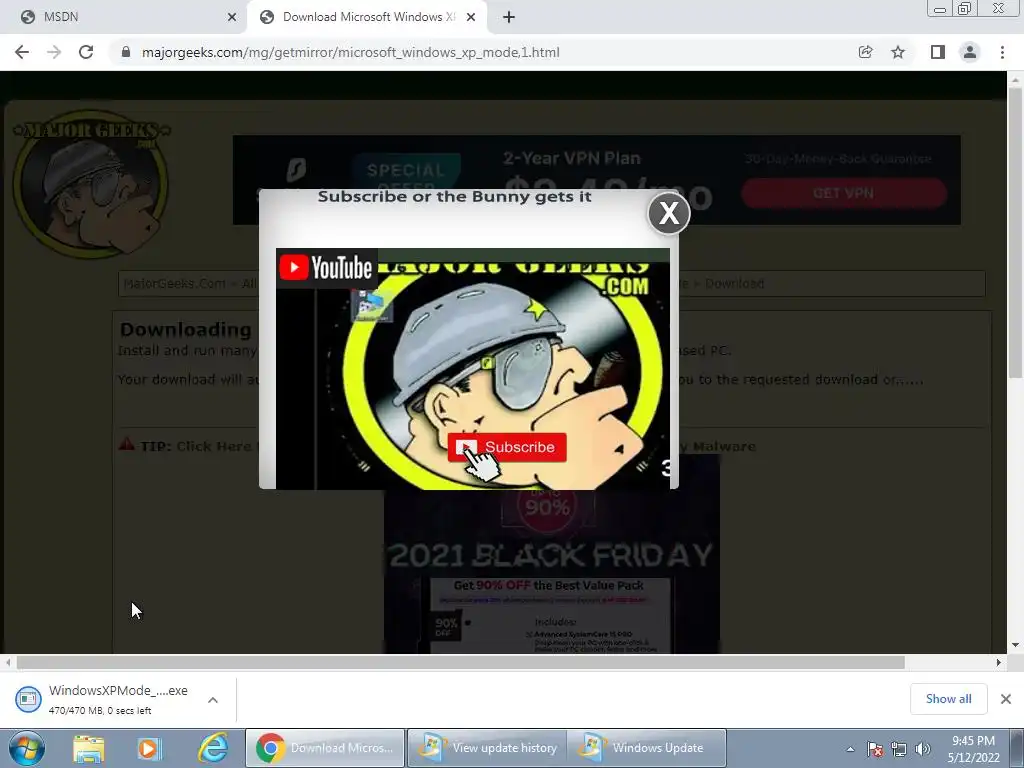
Task: Toggle the Chrome side panel icon
Action: 938,52
